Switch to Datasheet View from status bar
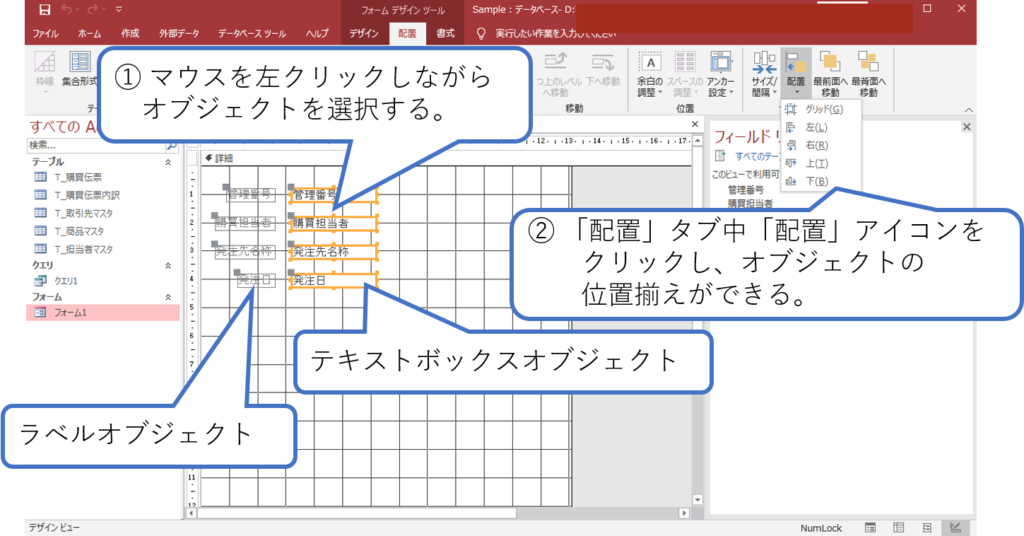1024x536 pixels. tap(899, 528)
